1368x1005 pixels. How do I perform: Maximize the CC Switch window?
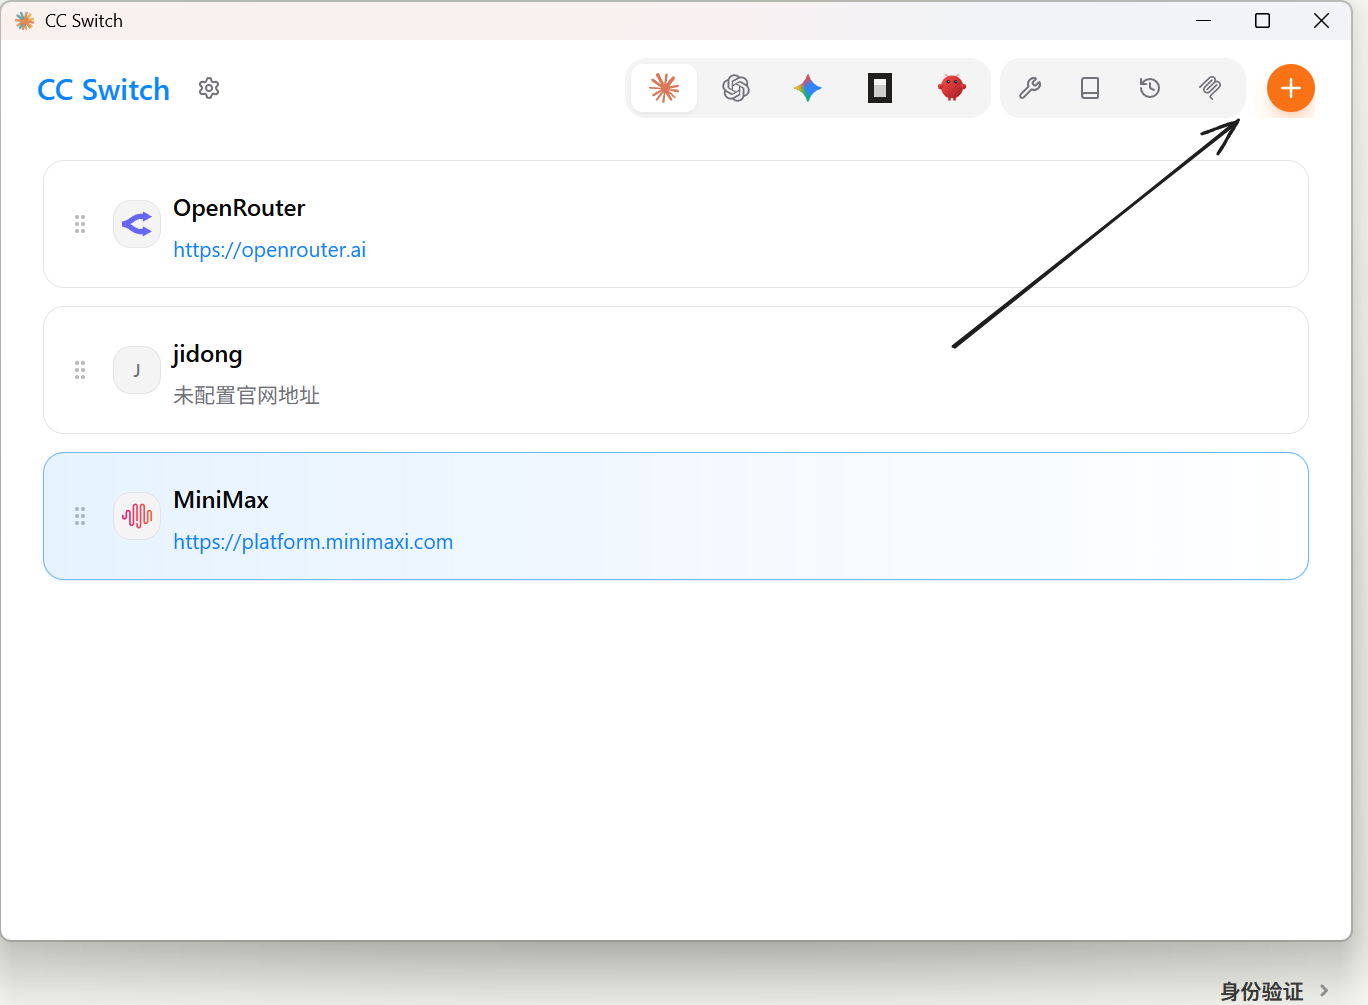[x=1263, y=20]
